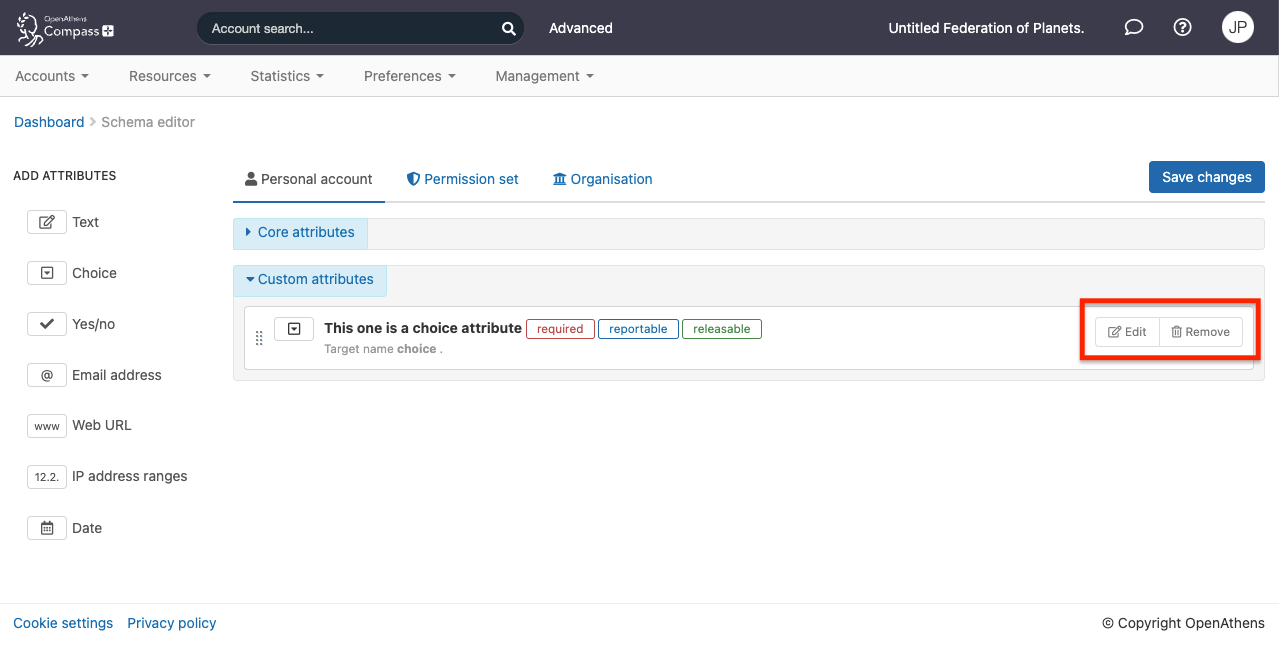Click the OpenAthens Compass logo
Image resolution: width=1279 pixels, height=669 pixels.
[64, 28]
